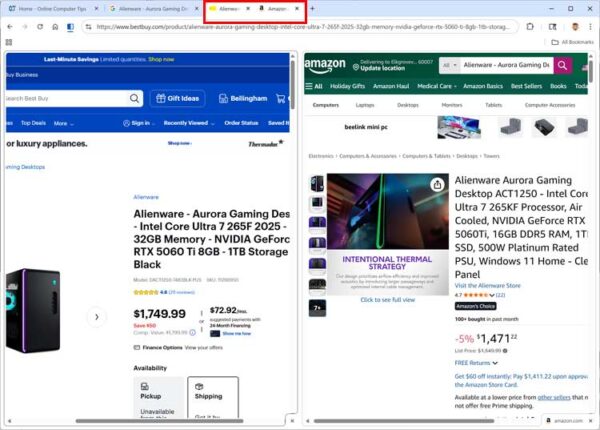Click the split view icon beside the address bar
The width and height of the screenshot is (600, 430).
70,27
